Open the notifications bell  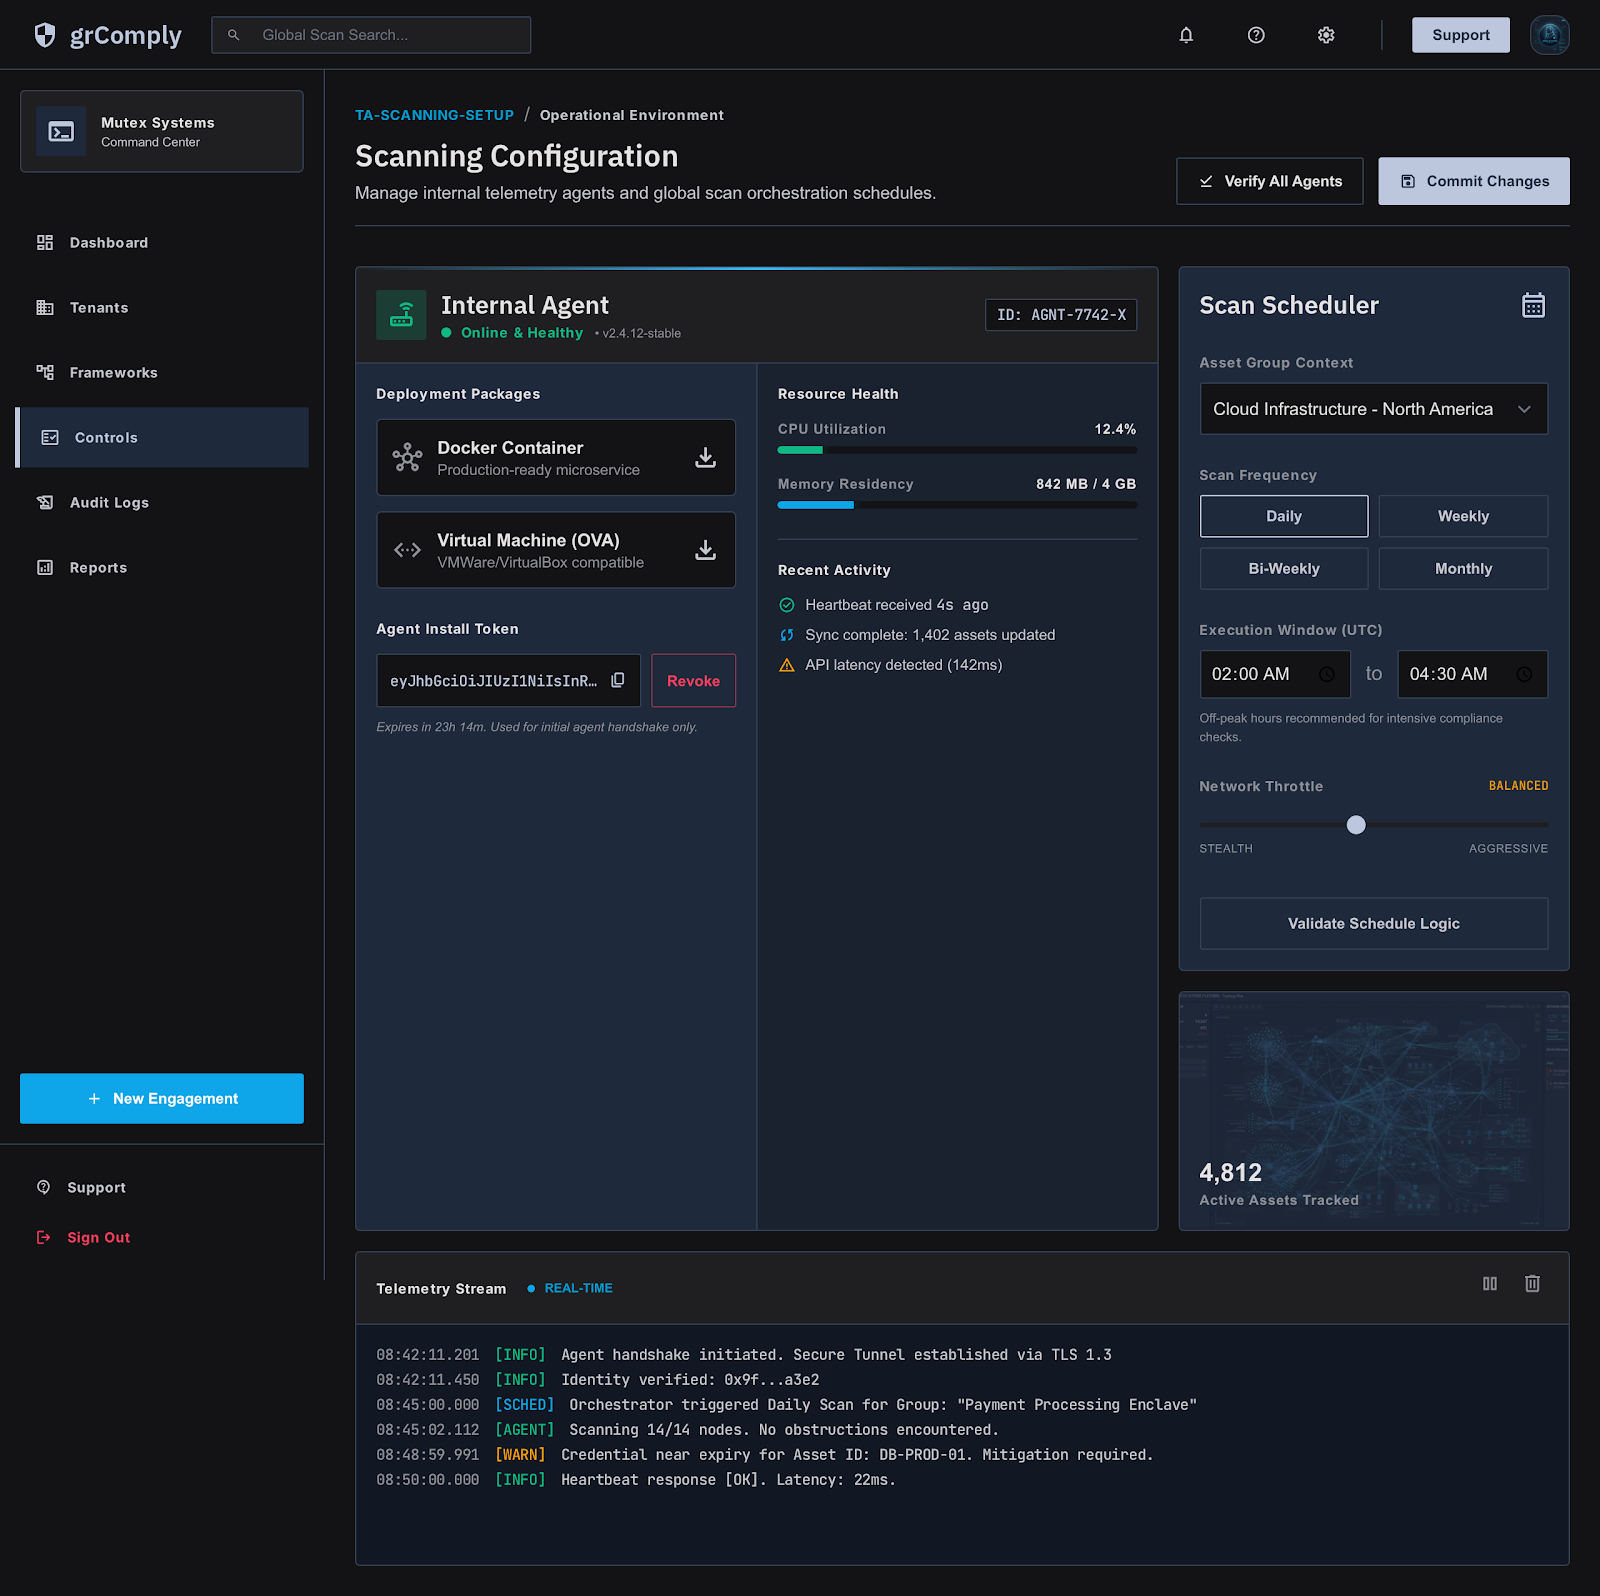(x=1186, y=35)
